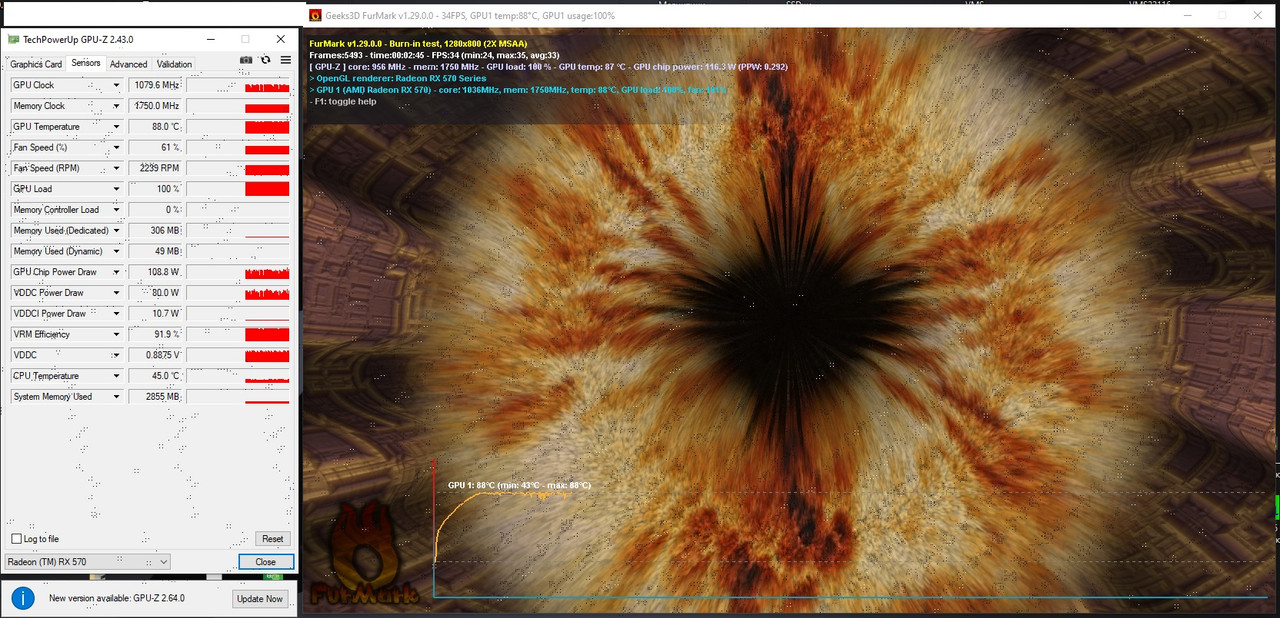
Task: Expand the Memory Used (Dynamic) dropdown
Action: (116, 251)
